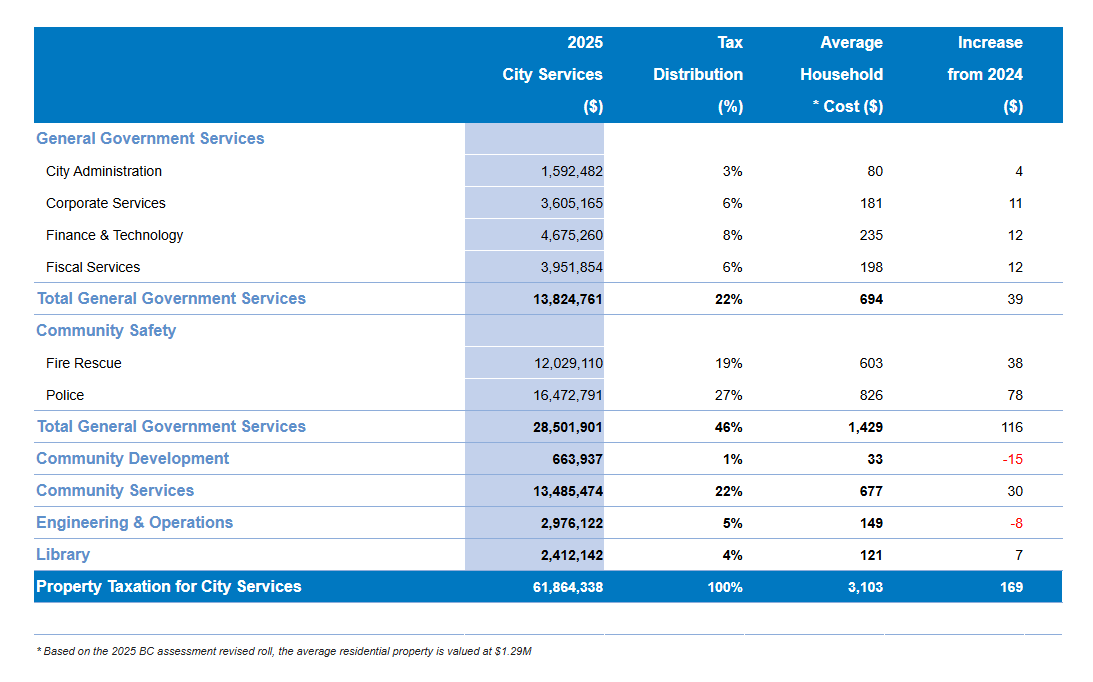Click the Finance & Technology label

(x=114, y=236)
